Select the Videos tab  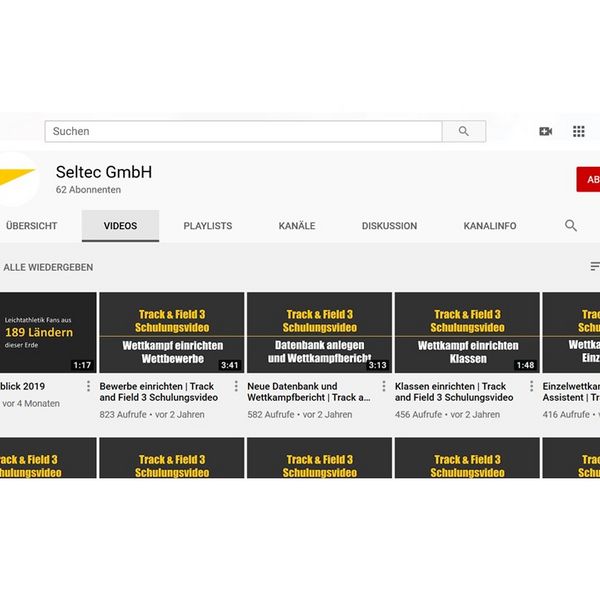(x=120, y=226)
